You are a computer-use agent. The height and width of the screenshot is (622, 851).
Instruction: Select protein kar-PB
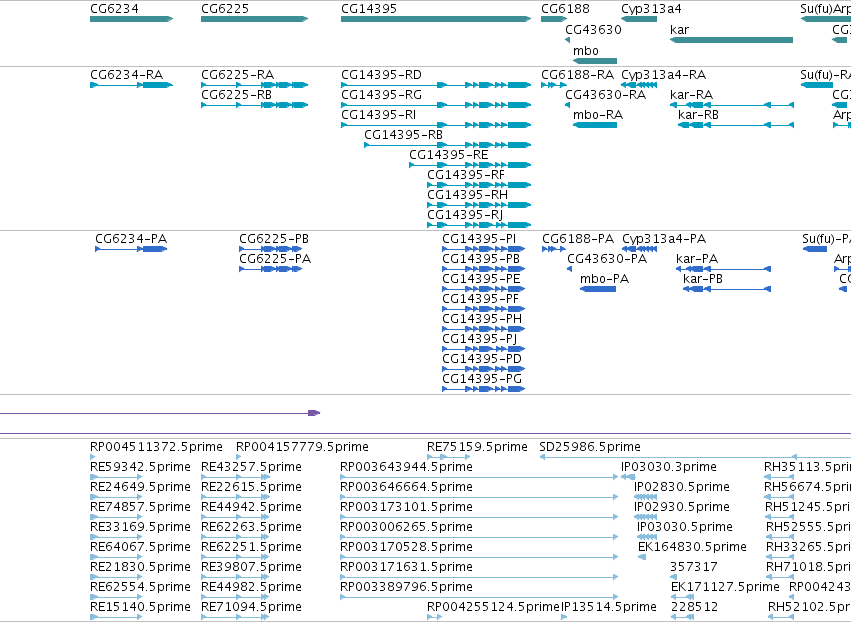pos(703,279)
